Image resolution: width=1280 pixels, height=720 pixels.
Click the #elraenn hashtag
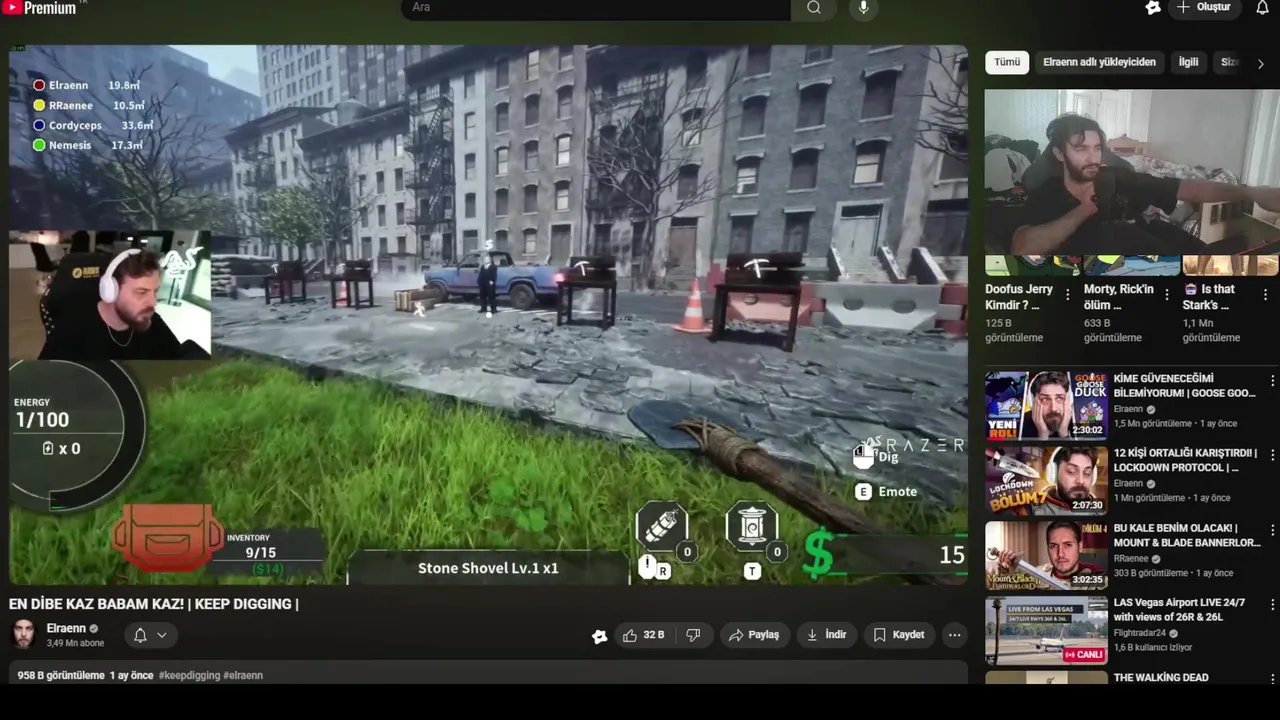(x=243, y=676)
